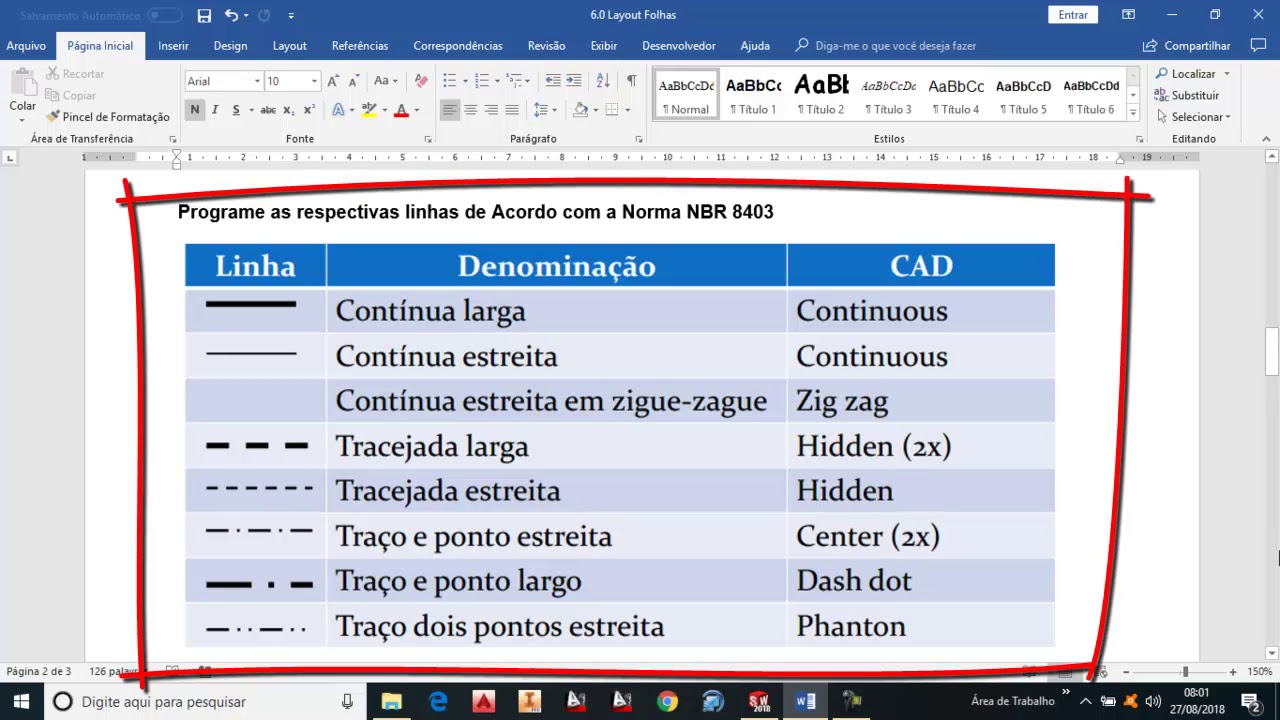Click the Windows search box on the taskbar
The height and width of the screenshot is (720, 1280).
pyautogui.click(x=204, y=702)
